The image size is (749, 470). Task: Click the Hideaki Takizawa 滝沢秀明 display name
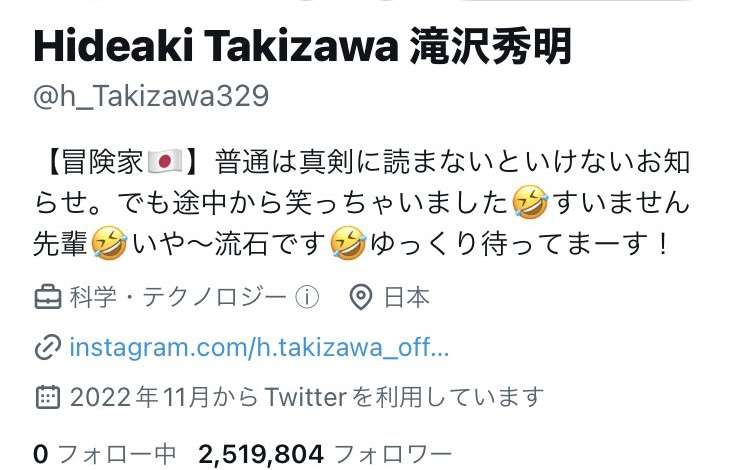tap(302, 46)
